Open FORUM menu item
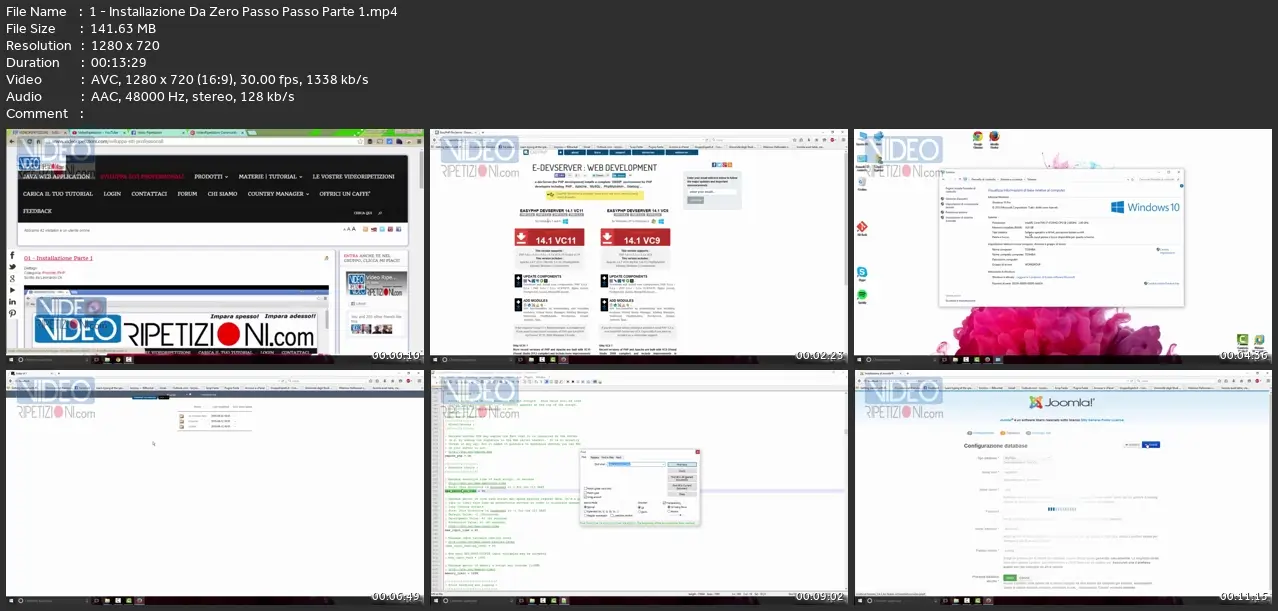 pyautogui.click(x=187, y=194)
